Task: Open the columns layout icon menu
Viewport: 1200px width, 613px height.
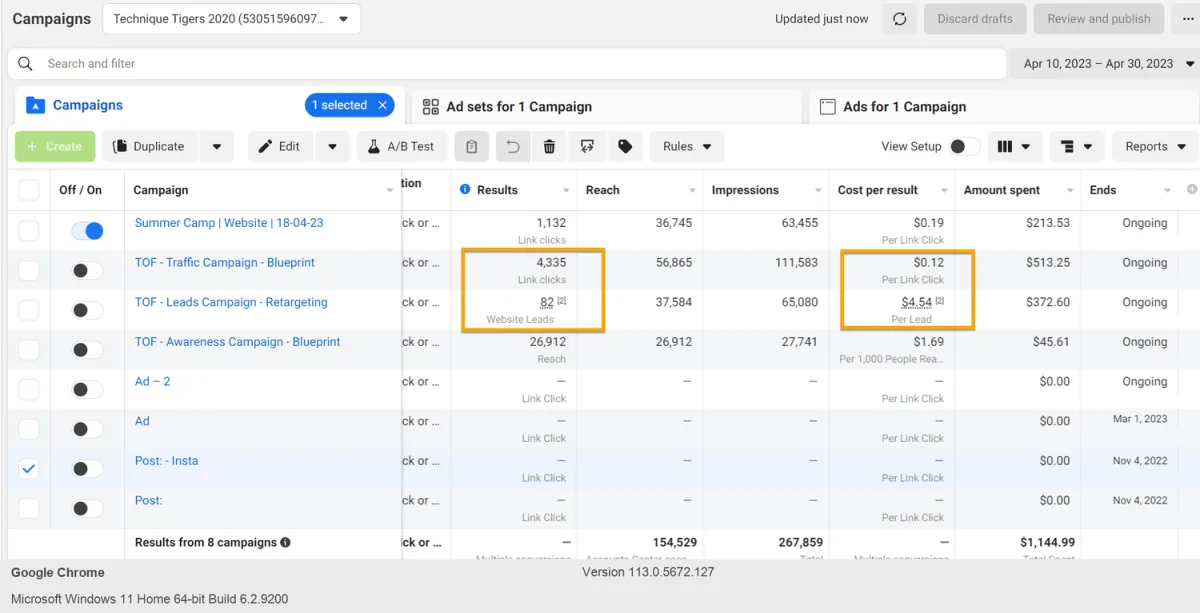Action: point(1014,147)
